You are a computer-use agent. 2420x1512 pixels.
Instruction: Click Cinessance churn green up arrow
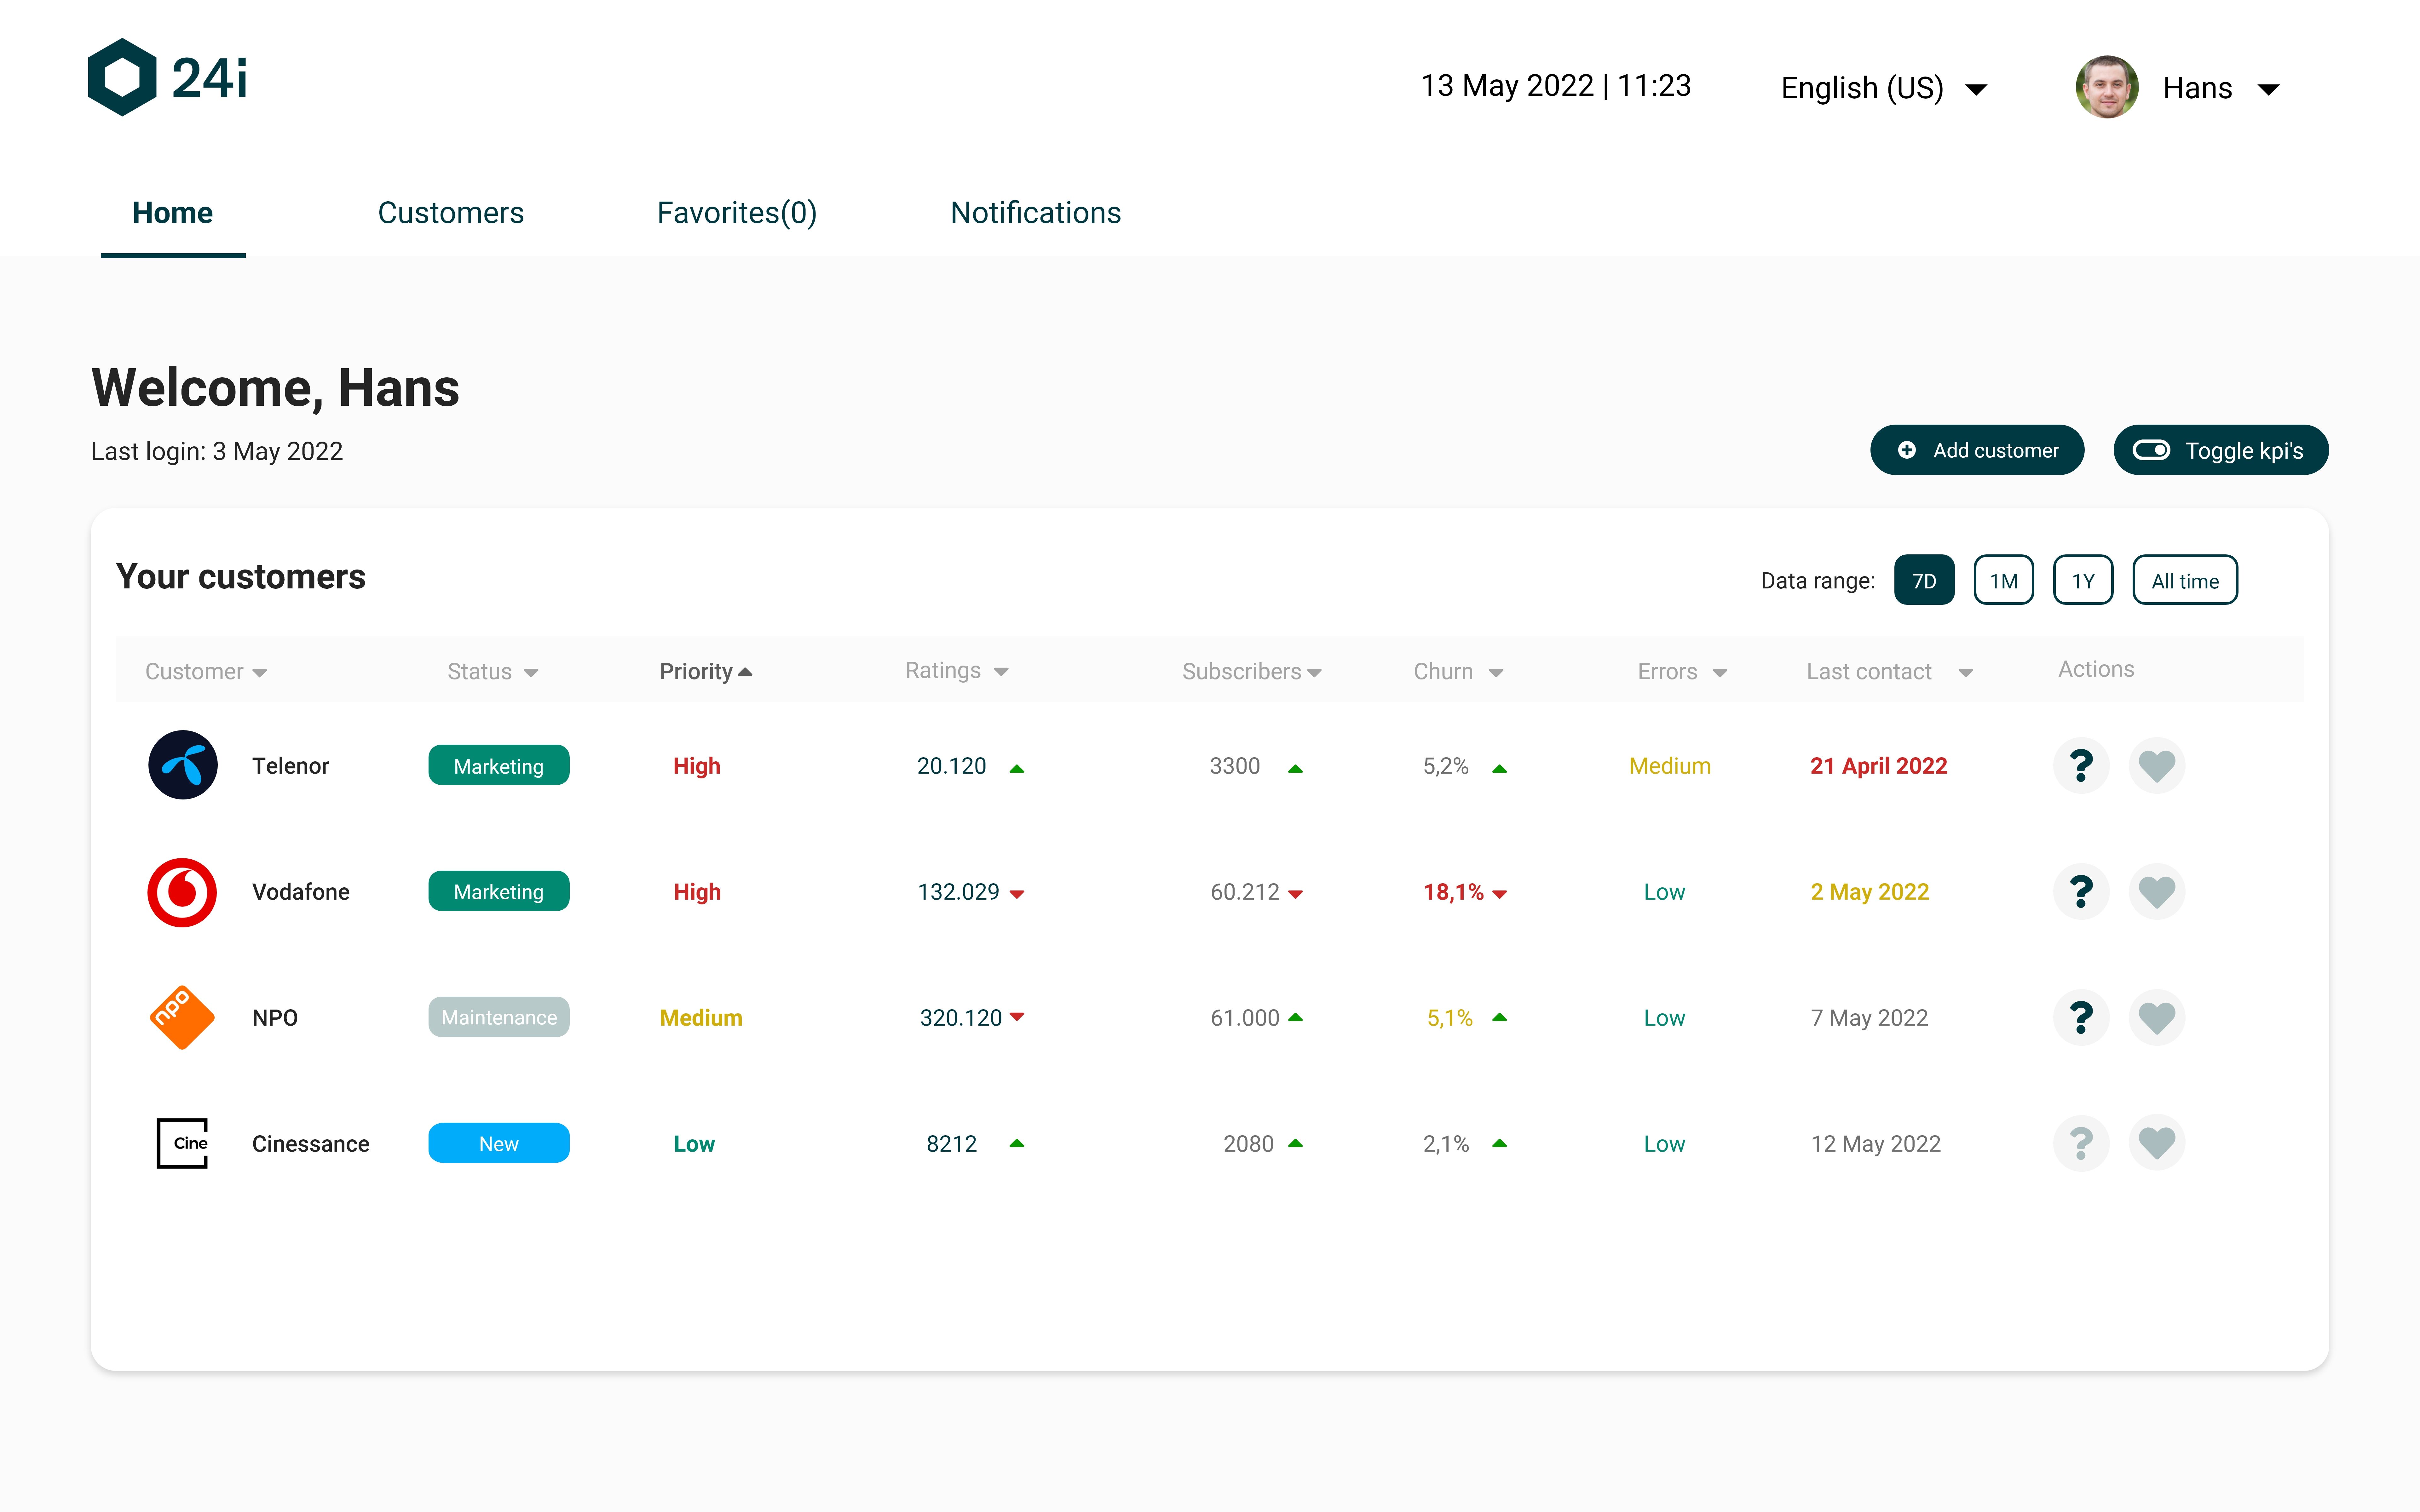click(x=1499, y=1143)
